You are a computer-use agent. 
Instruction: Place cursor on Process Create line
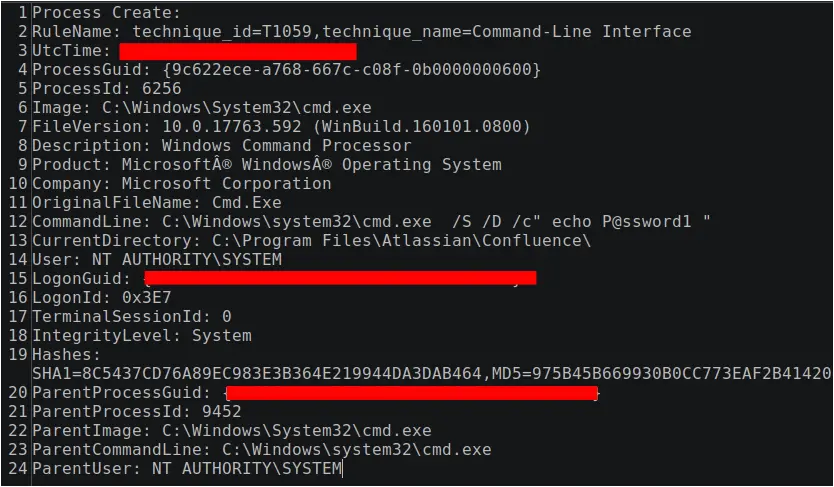coord(106,12)
